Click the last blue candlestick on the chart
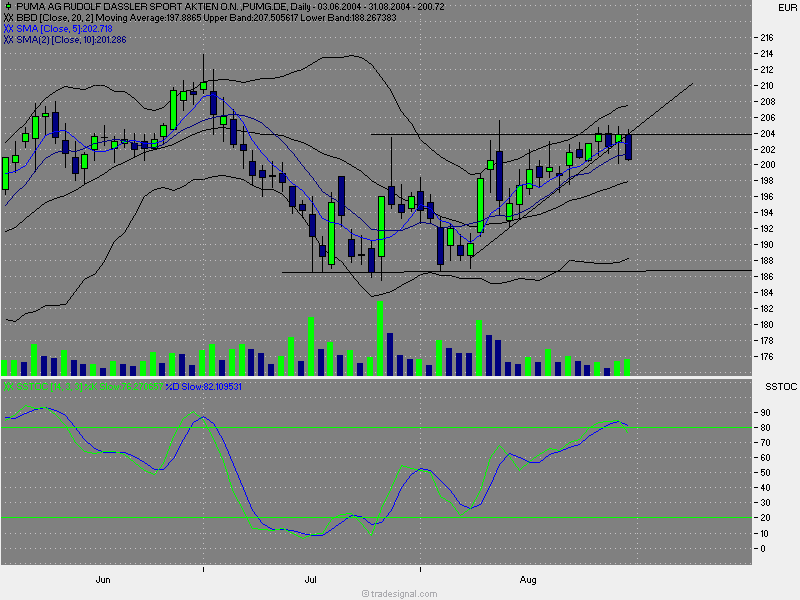This screenshot has height=600, width=800. 629,147
